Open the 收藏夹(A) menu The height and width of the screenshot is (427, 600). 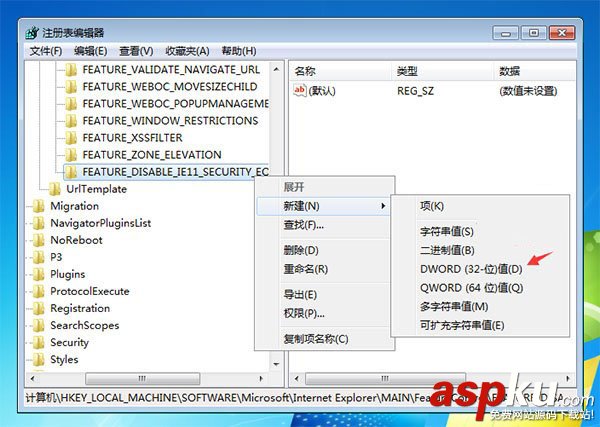tap(187, 51)
